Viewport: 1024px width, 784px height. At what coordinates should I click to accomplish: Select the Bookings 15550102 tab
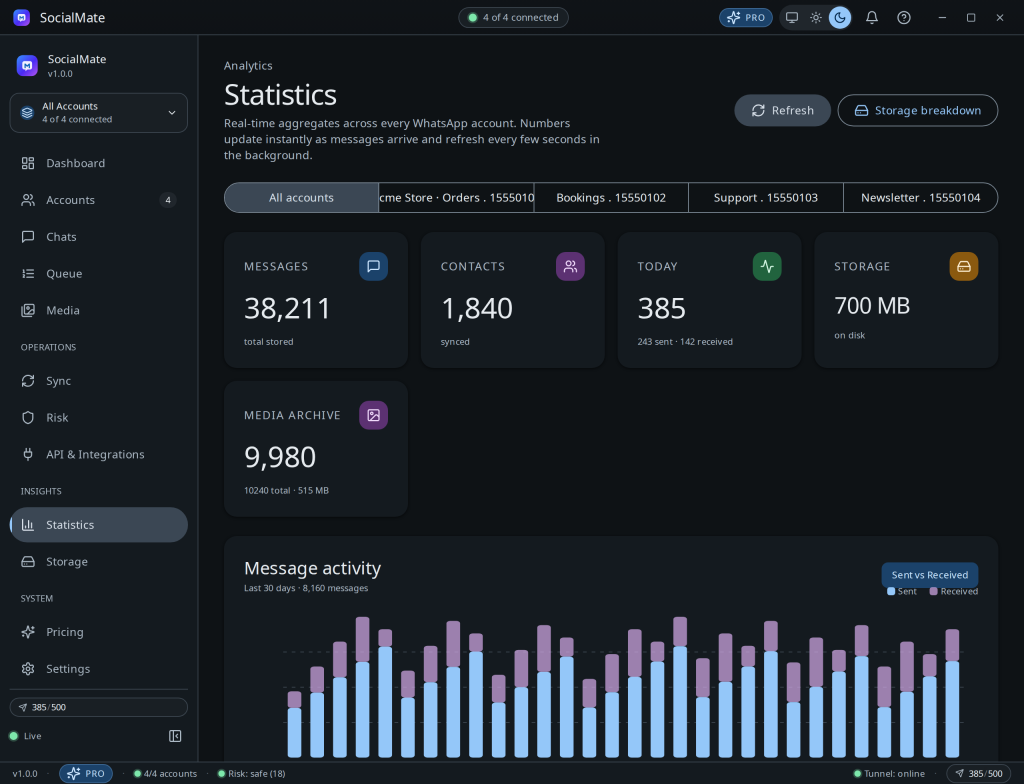(x=611, y=197)
